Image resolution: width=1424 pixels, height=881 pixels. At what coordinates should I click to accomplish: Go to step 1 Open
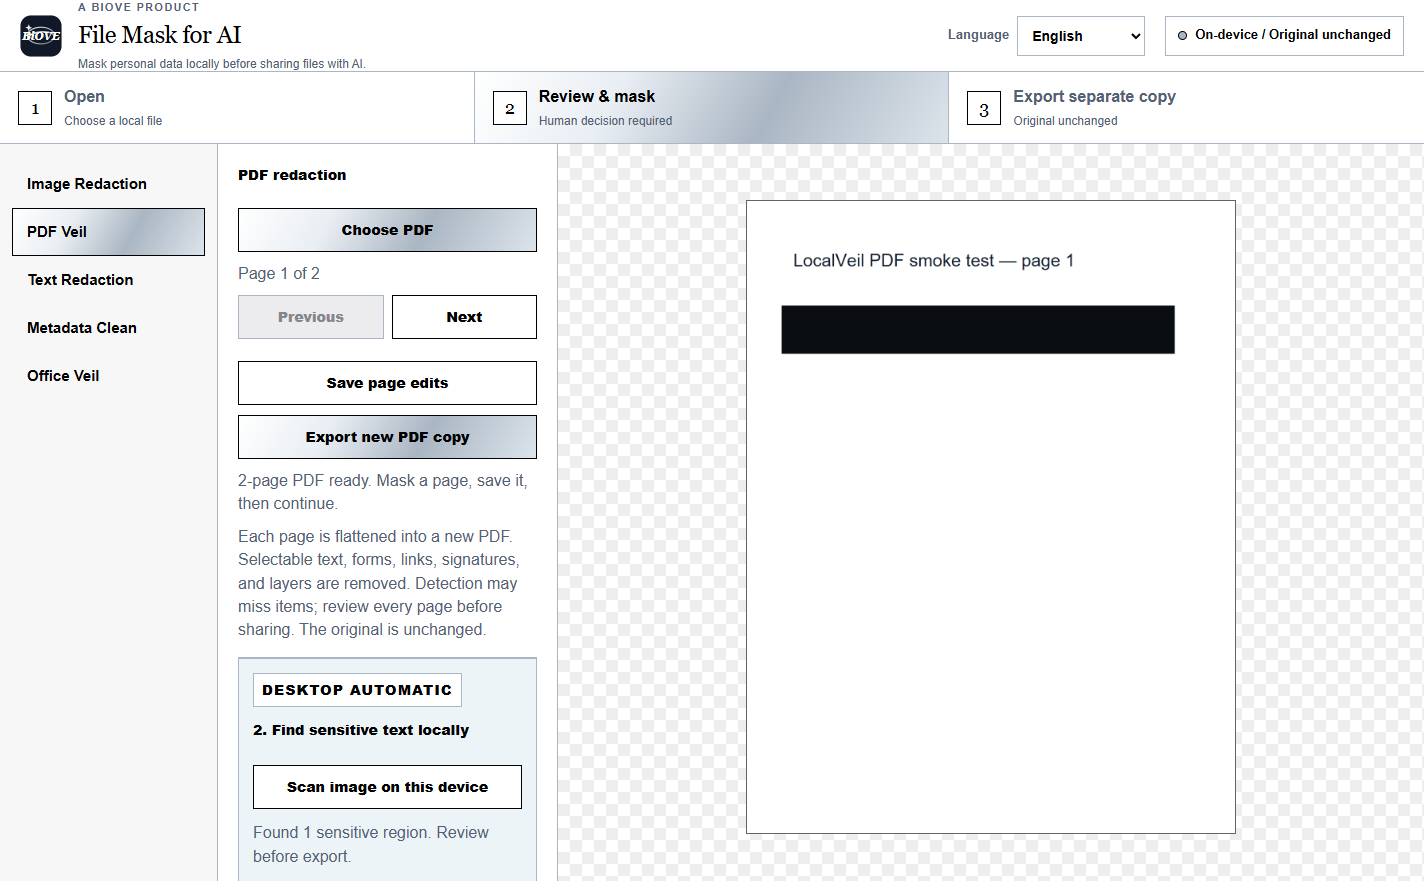pos(237,108)
